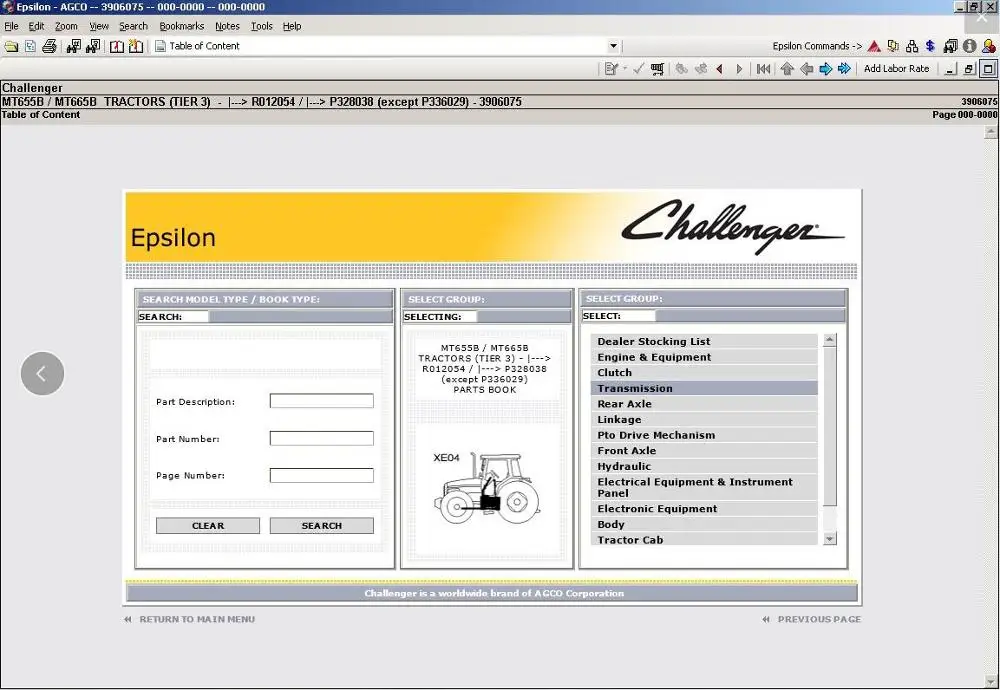Screen dimensions: 1000x690
Task: Select Tractor Cab group
Action: (704, 540)
